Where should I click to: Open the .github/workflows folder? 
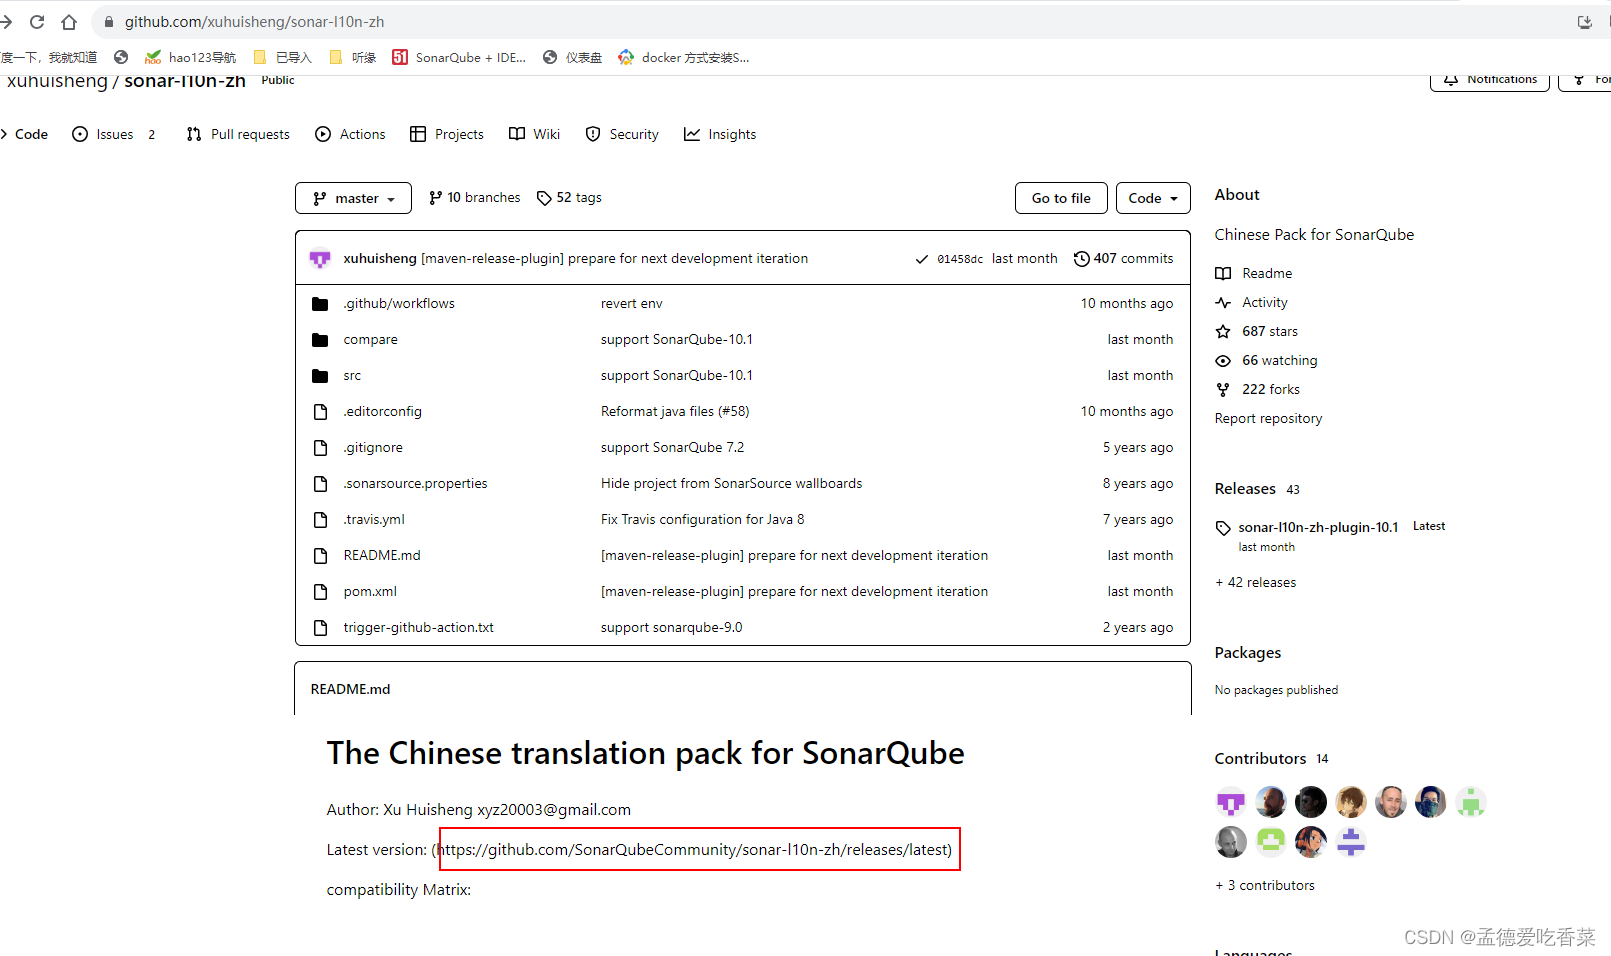pos(399,303)
